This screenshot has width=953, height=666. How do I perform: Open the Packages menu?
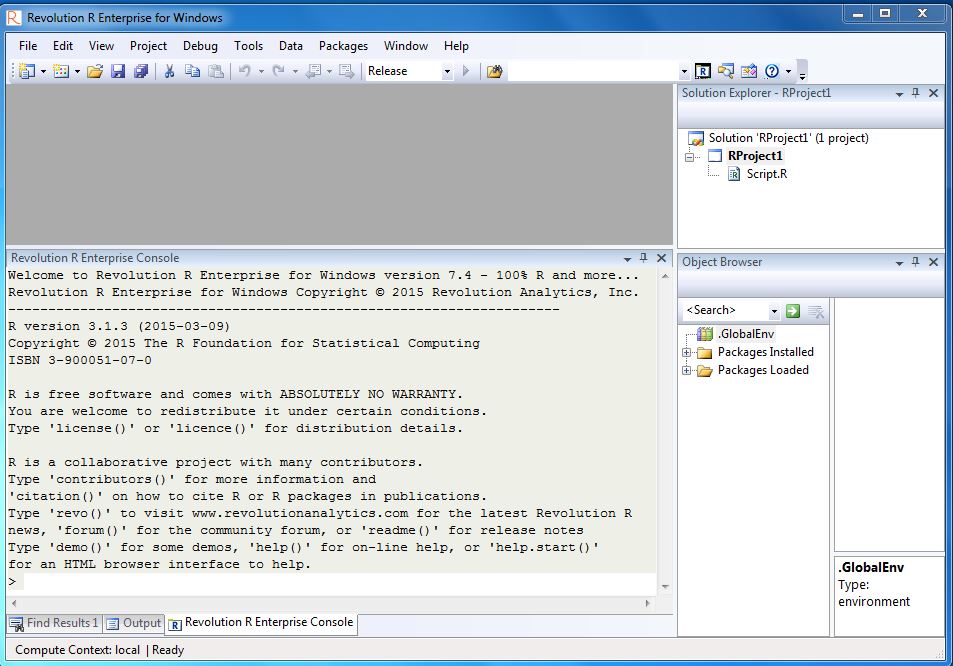click(343, 46)
